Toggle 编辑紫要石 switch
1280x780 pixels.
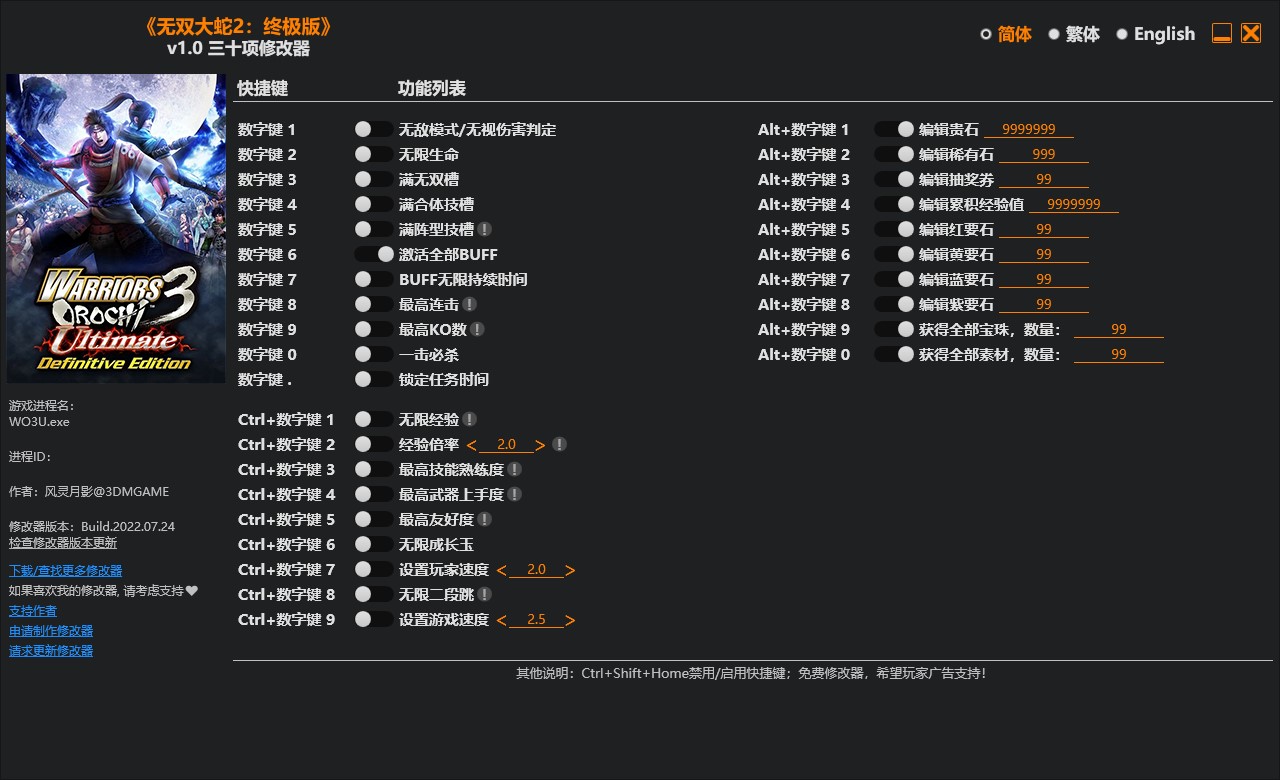click(894, 304)
